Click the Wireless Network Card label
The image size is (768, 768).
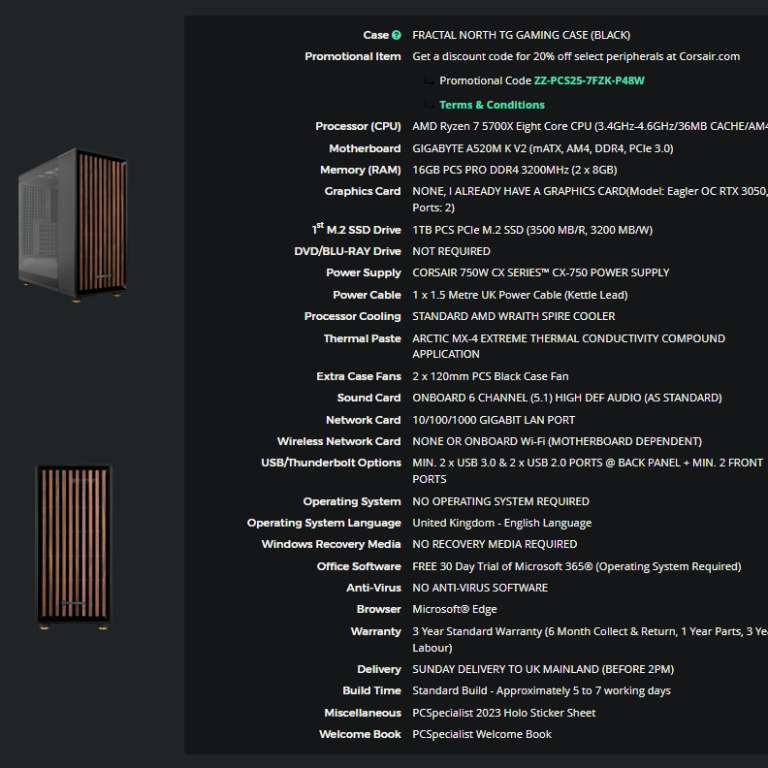coord(339,441)
